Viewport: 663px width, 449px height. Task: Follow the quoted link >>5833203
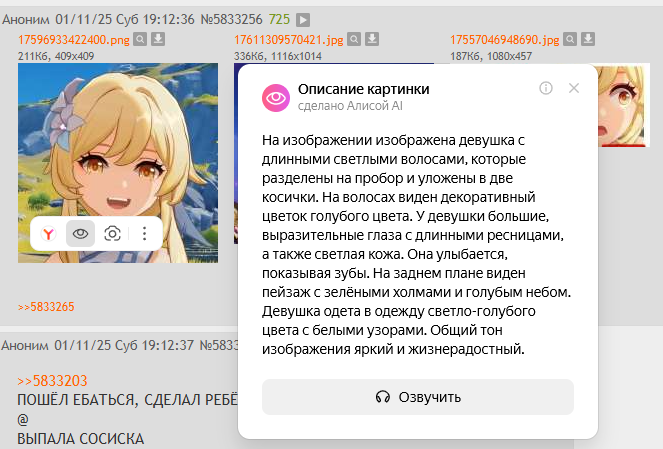pyautogui.click(x=52, y=381)
